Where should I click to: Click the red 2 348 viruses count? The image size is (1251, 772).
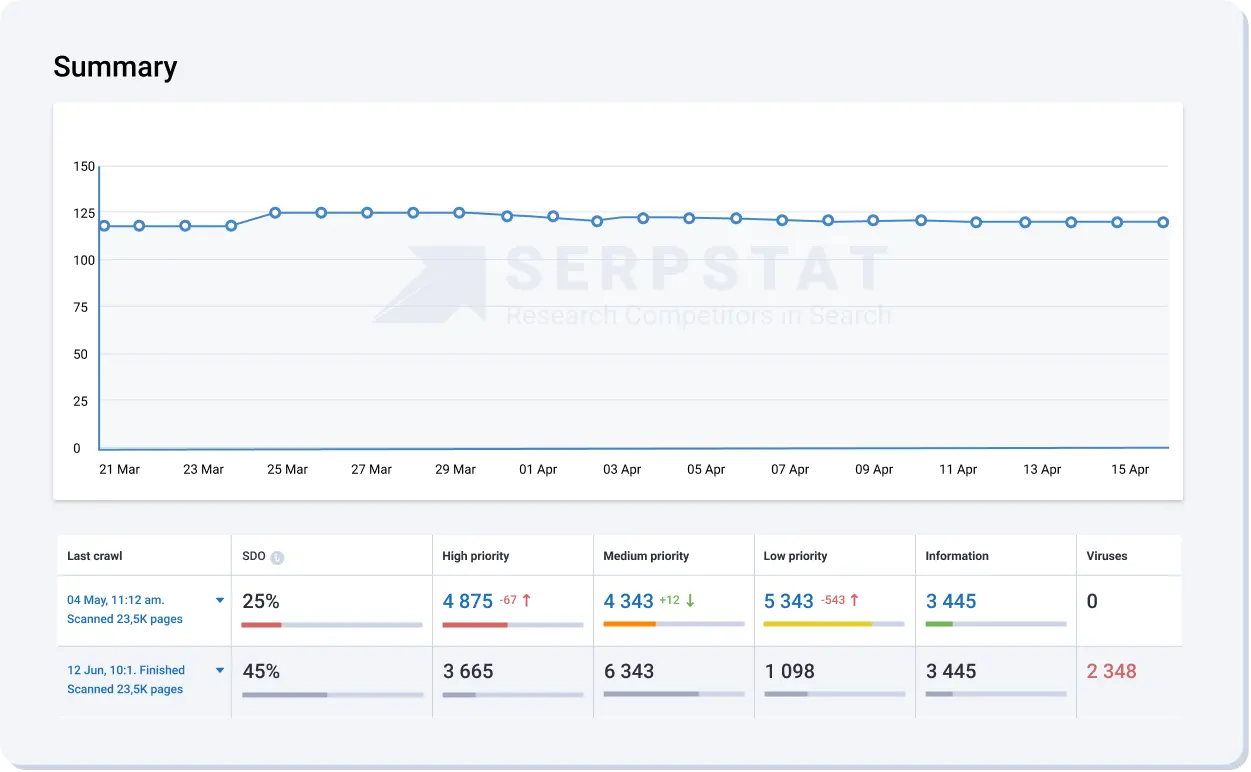coord(1111,671)
